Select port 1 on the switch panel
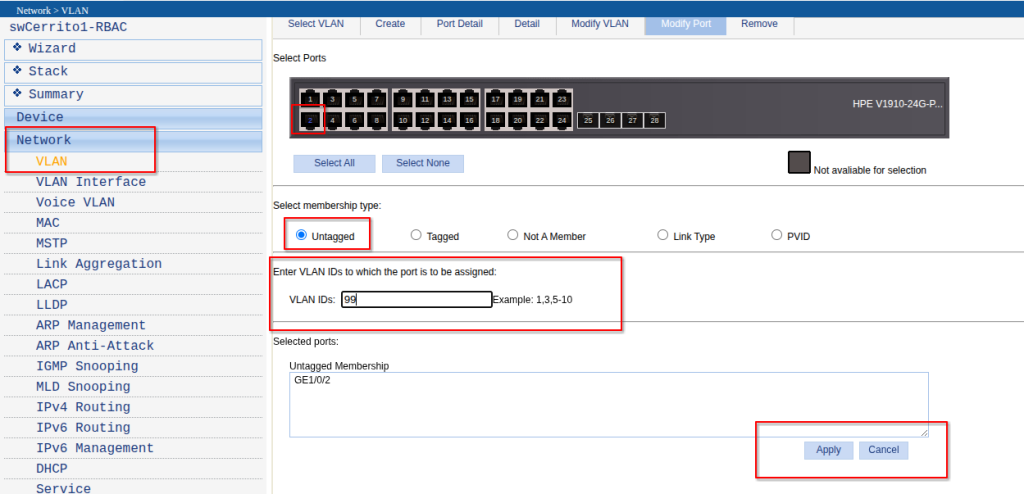1024x494 pixels. [312, 99]
